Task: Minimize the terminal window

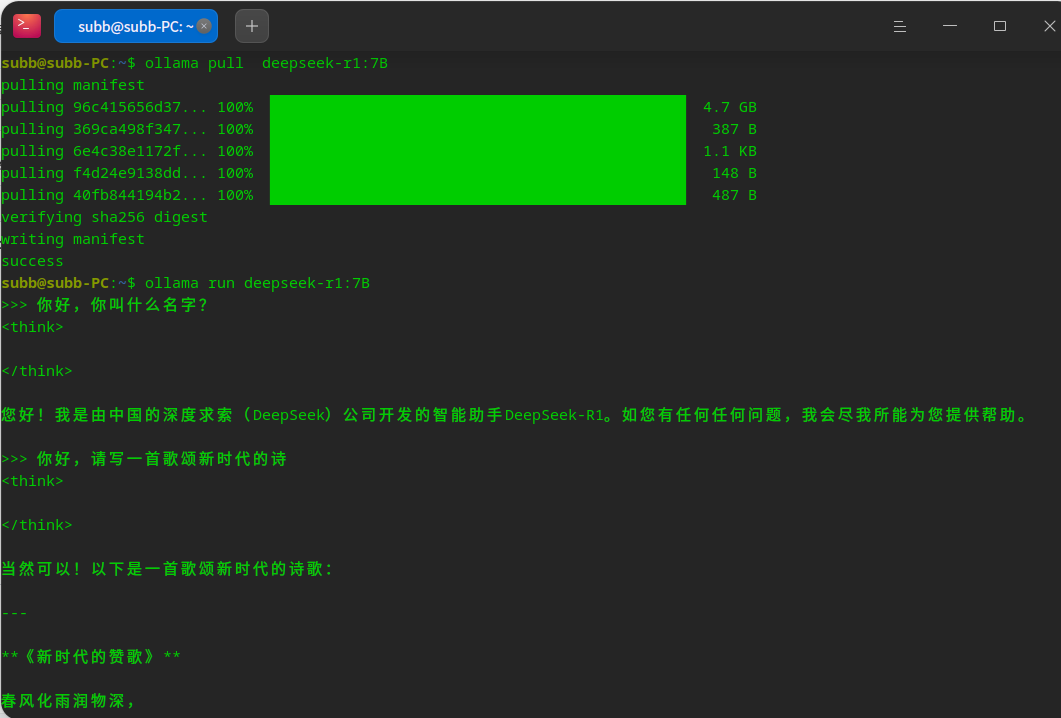Action: (x=950, y=27)
